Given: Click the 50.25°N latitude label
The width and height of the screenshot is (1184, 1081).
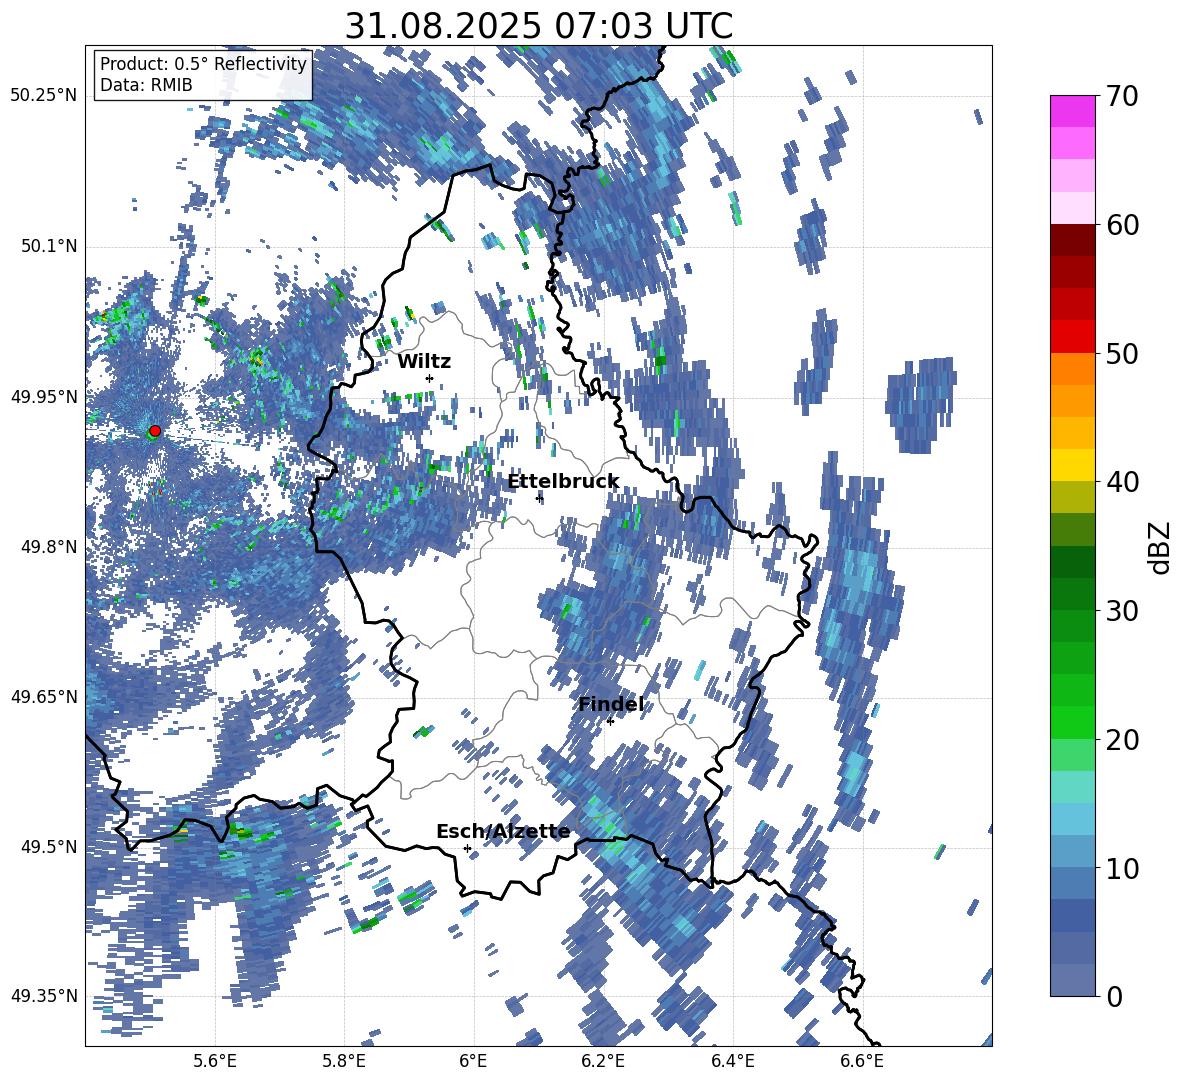Looking at the screenshot, I should [x=44, y=96].
